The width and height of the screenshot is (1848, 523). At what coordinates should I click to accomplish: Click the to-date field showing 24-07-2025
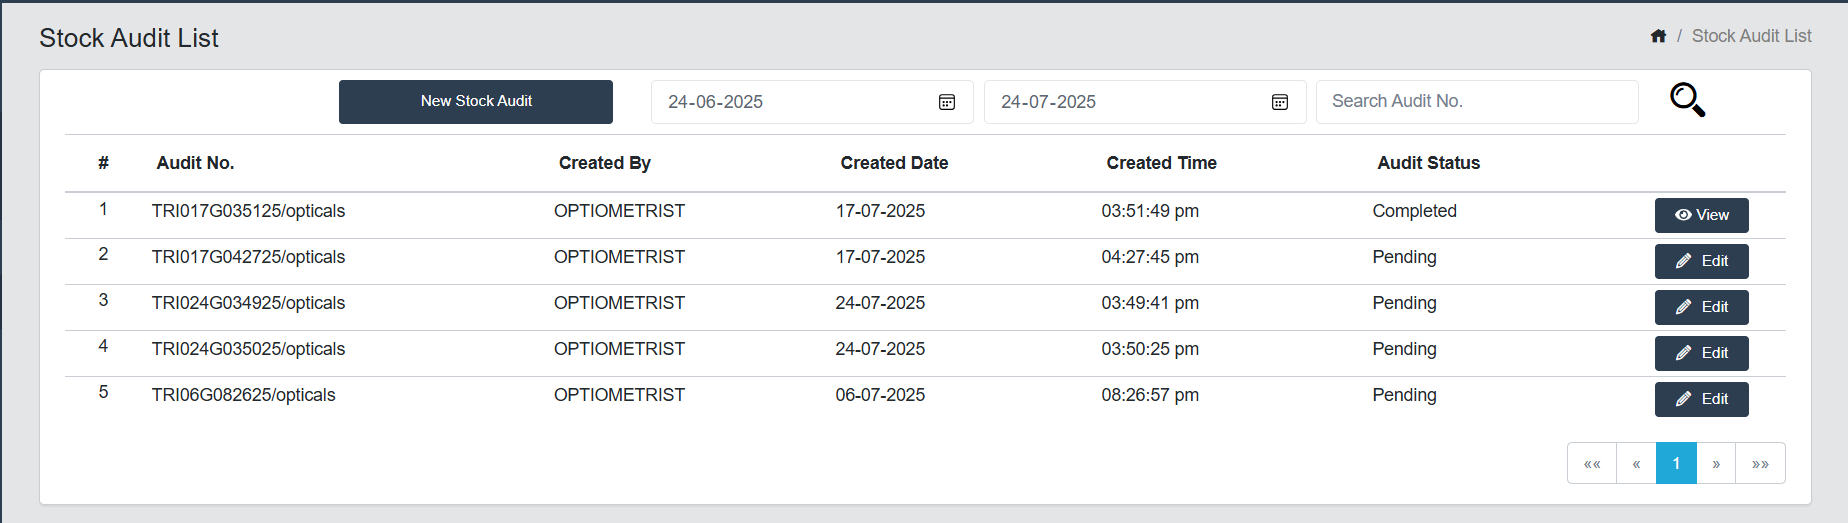(1125, 102)
